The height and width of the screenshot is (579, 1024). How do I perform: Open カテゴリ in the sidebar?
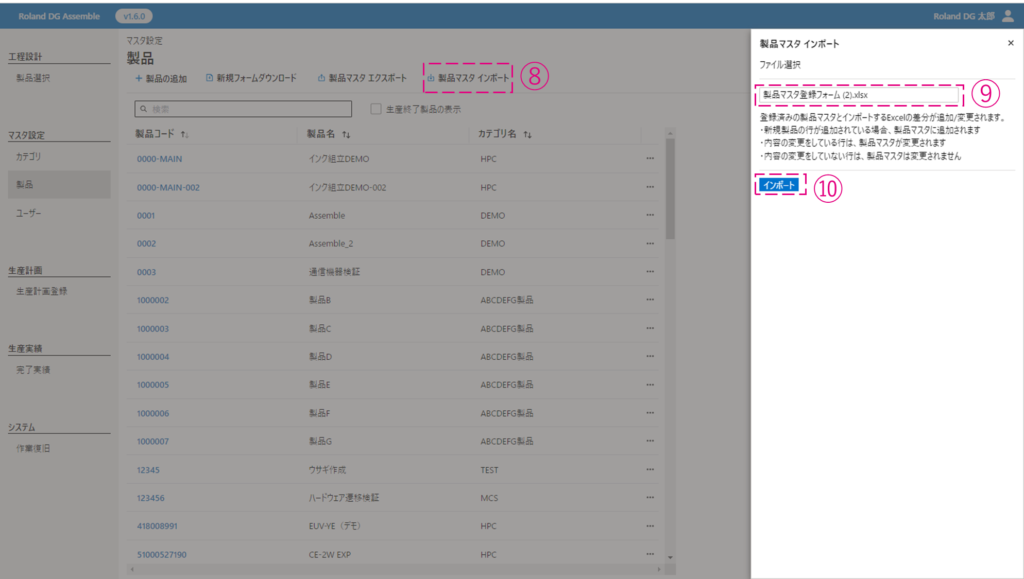28,157
